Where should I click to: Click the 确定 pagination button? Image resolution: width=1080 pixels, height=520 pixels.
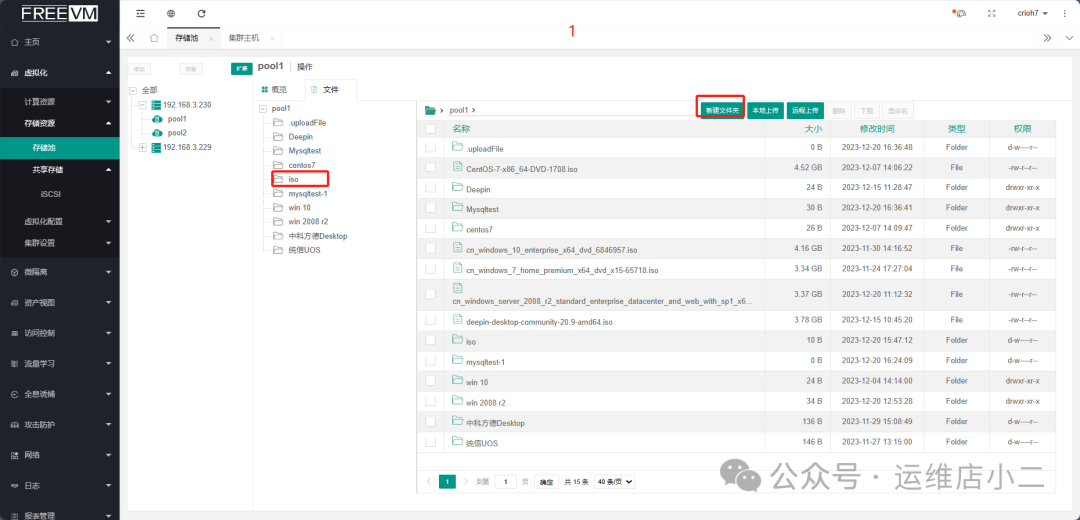(x=546, y=482)
